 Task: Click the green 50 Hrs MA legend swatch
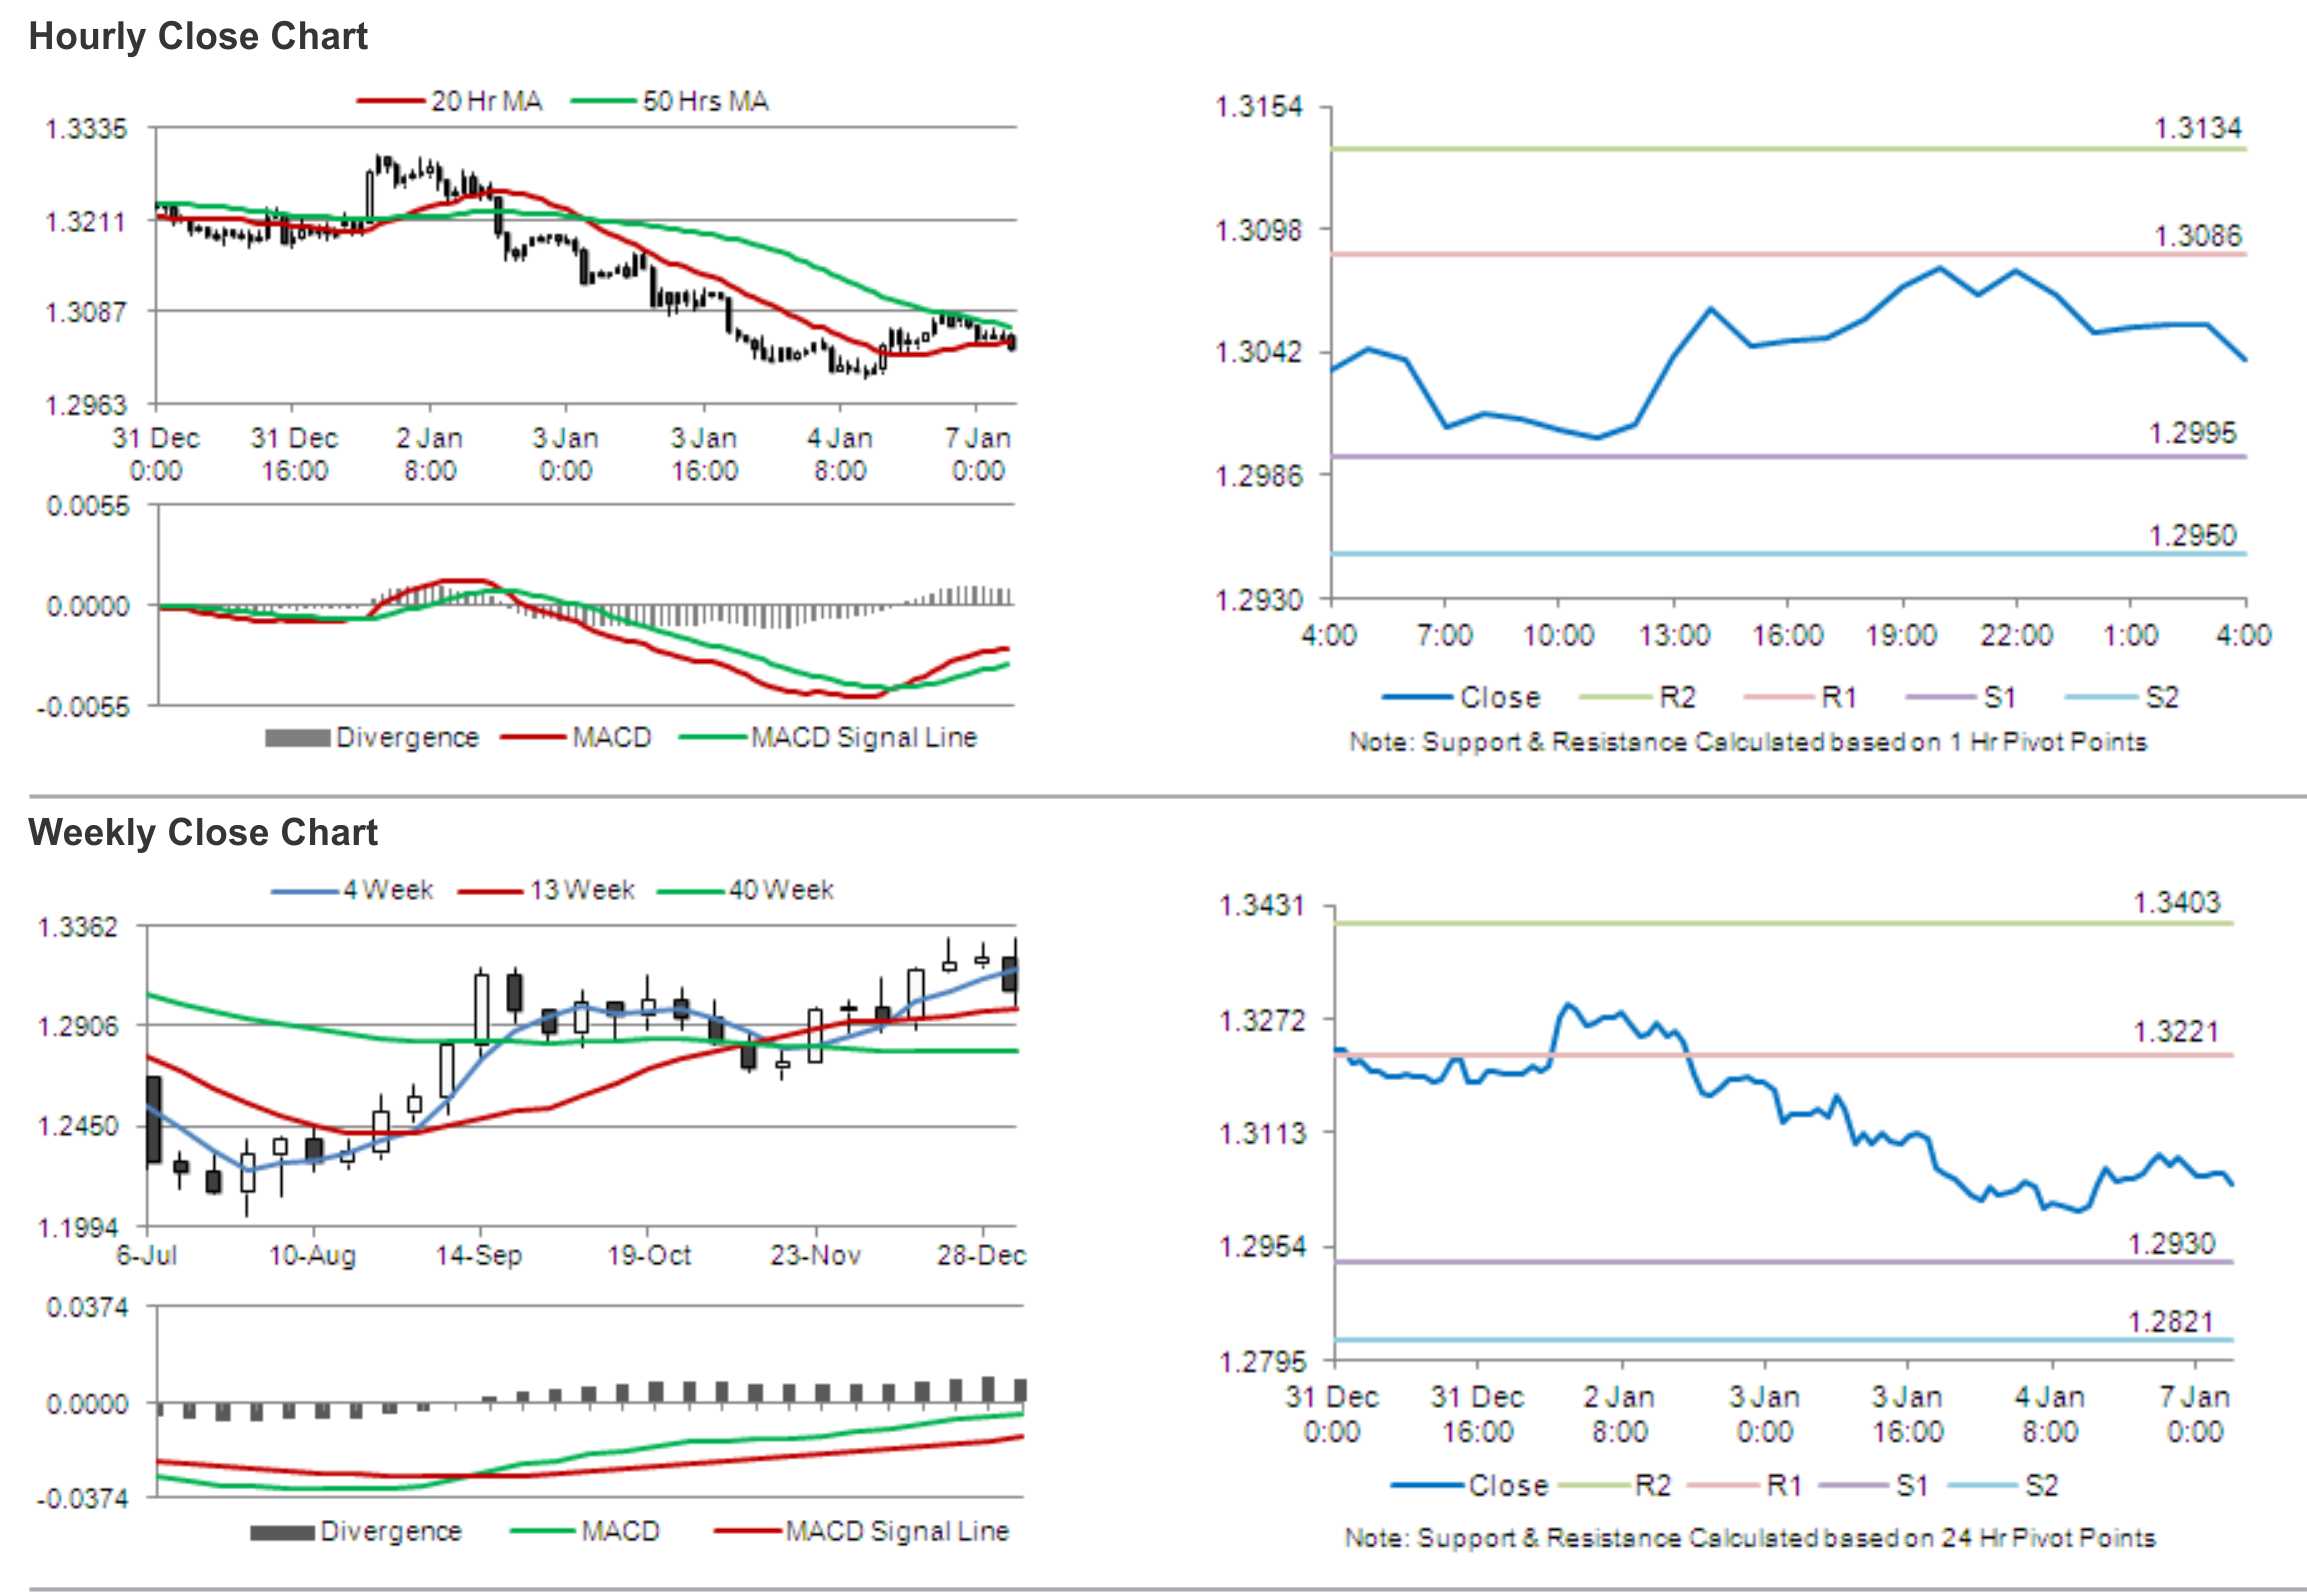pyautogui.click(x=604, y=101)
